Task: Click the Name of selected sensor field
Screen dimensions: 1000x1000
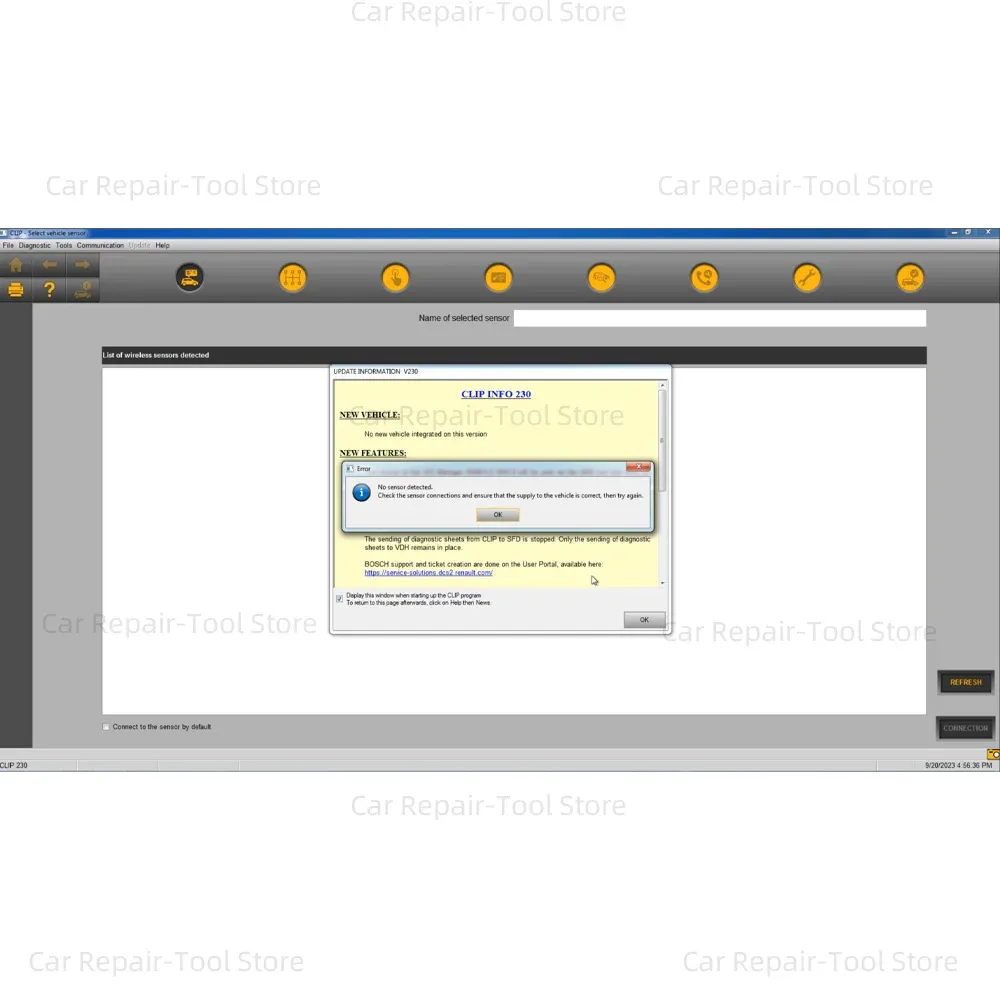Action: pyautogui.click(x=719, y=318)
